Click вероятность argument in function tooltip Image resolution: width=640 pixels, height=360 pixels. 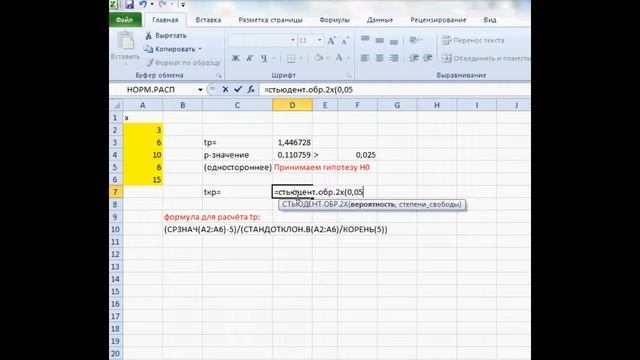point(373,204)
